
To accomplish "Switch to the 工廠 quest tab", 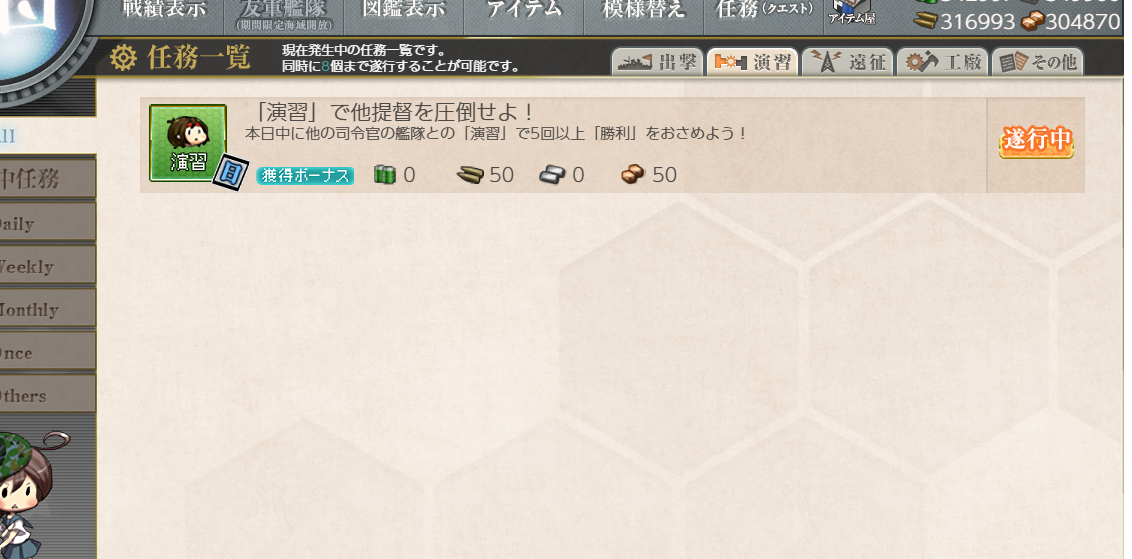I will (943, 62).
